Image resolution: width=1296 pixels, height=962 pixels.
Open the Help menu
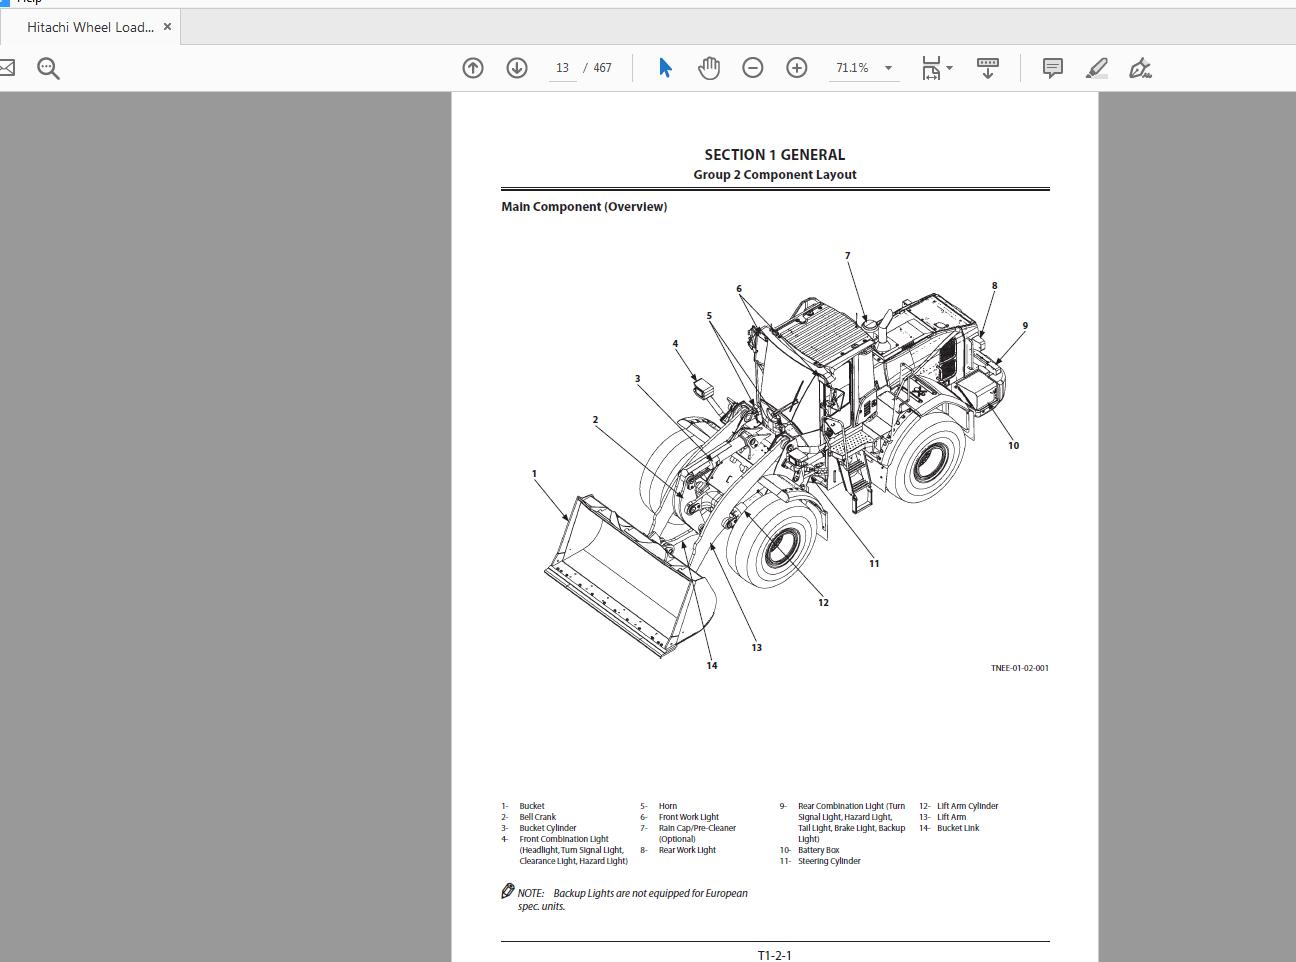[29, 3]
